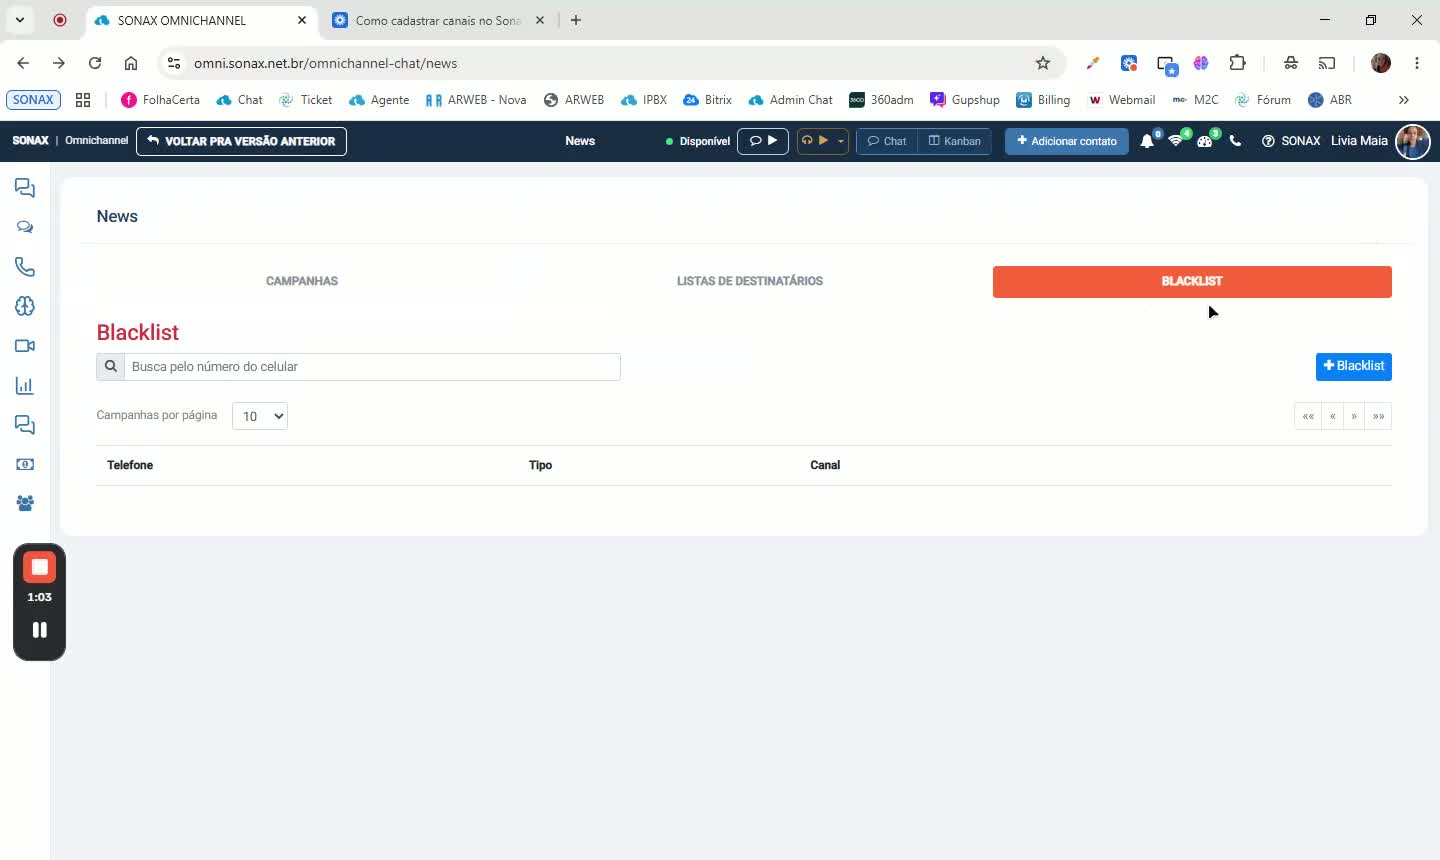Open the Listas de Destinatários tab
This screenshot has width=1440, height=860.
pyautogui.click(x=750, y=281)
